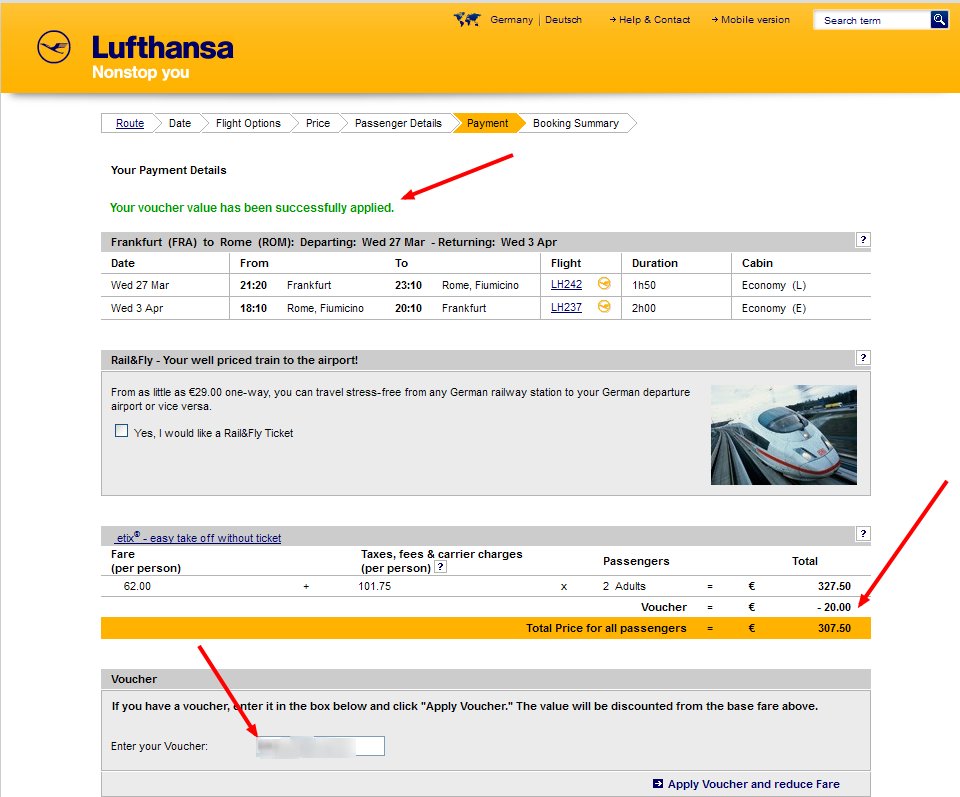
Task: Click the Lufthansa crane logo
Action: coord(54,47)
